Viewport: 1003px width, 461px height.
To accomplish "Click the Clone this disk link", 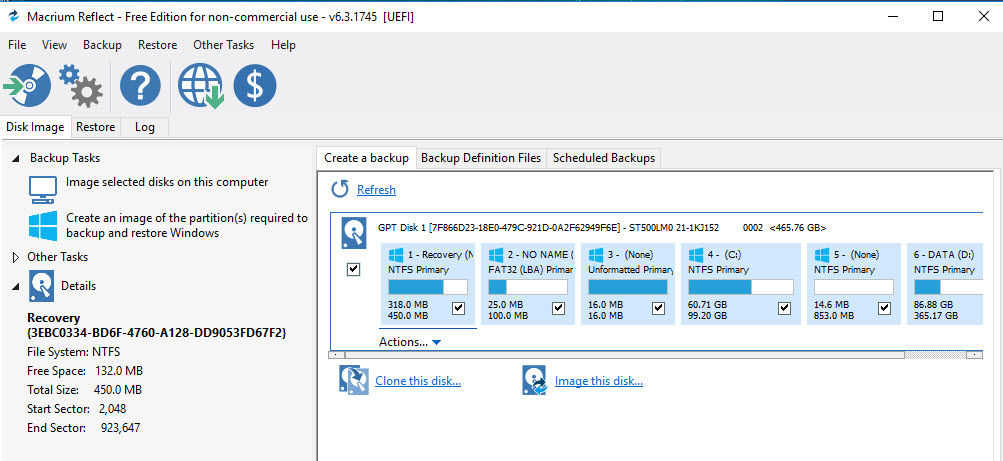I will click(418, 381).
